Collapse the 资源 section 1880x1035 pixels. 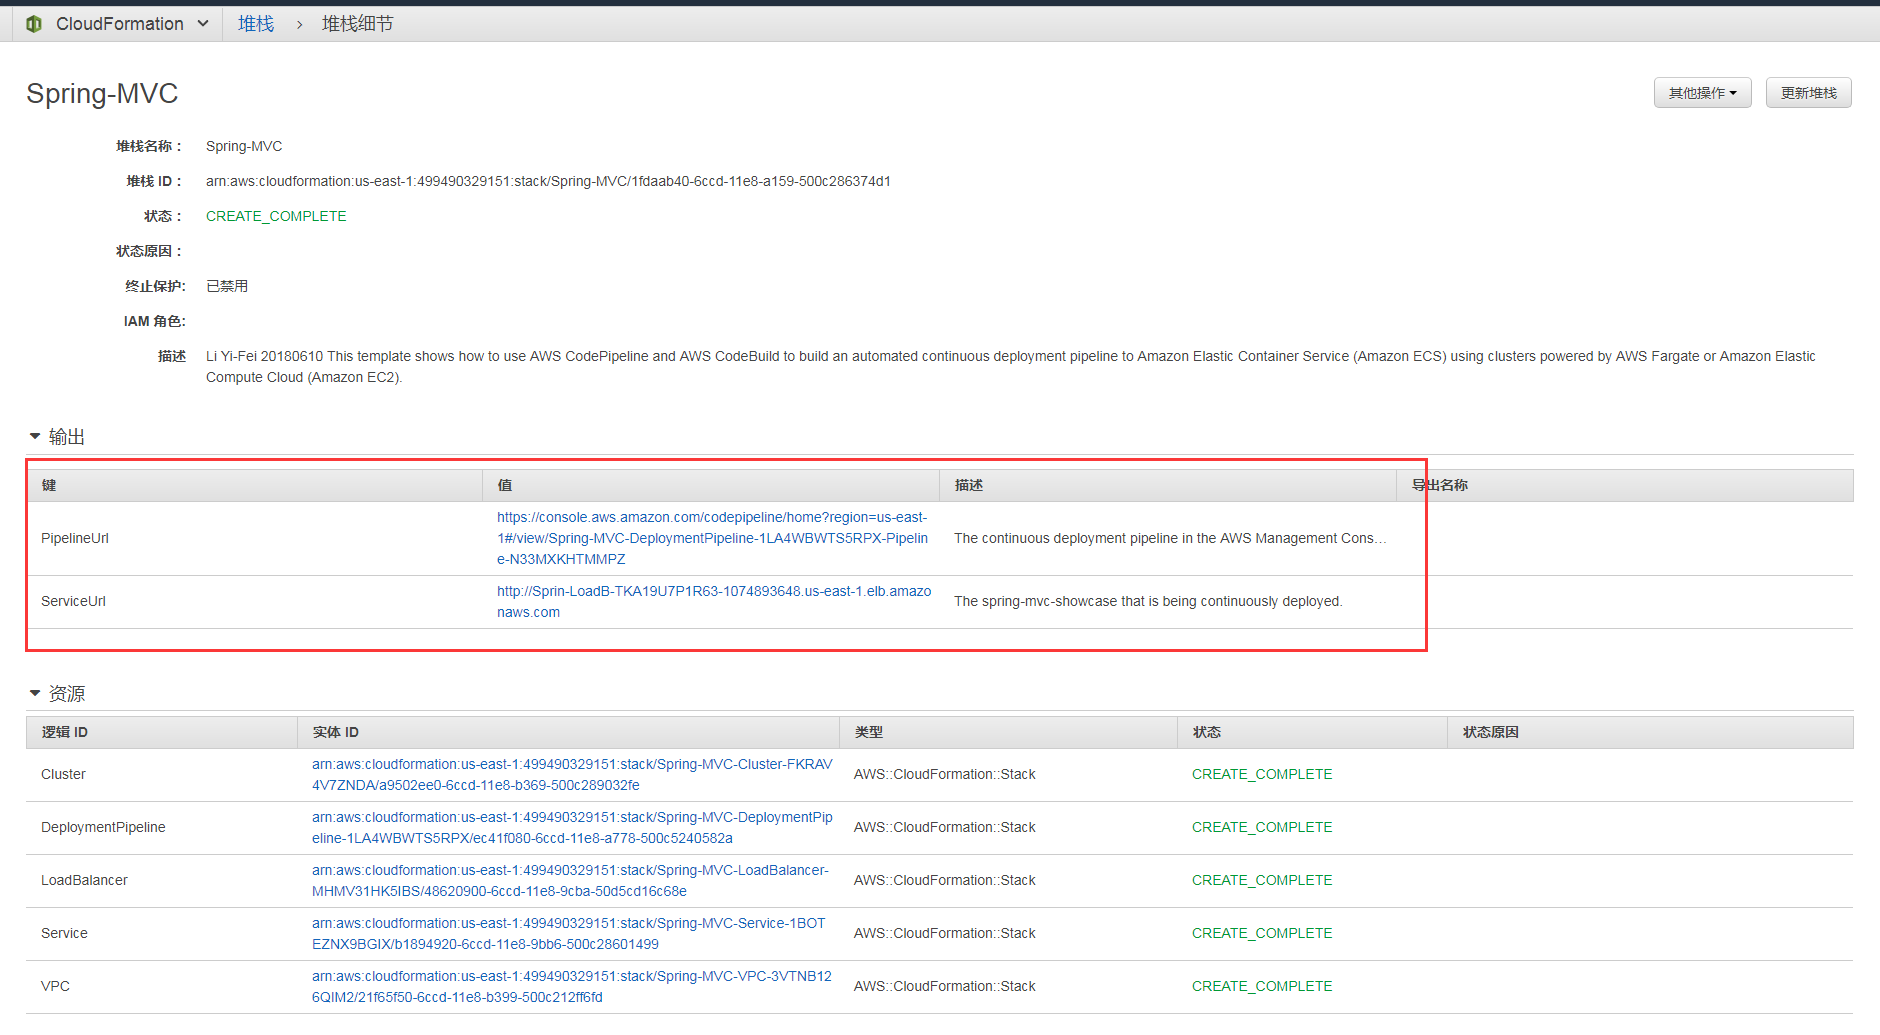35,693
